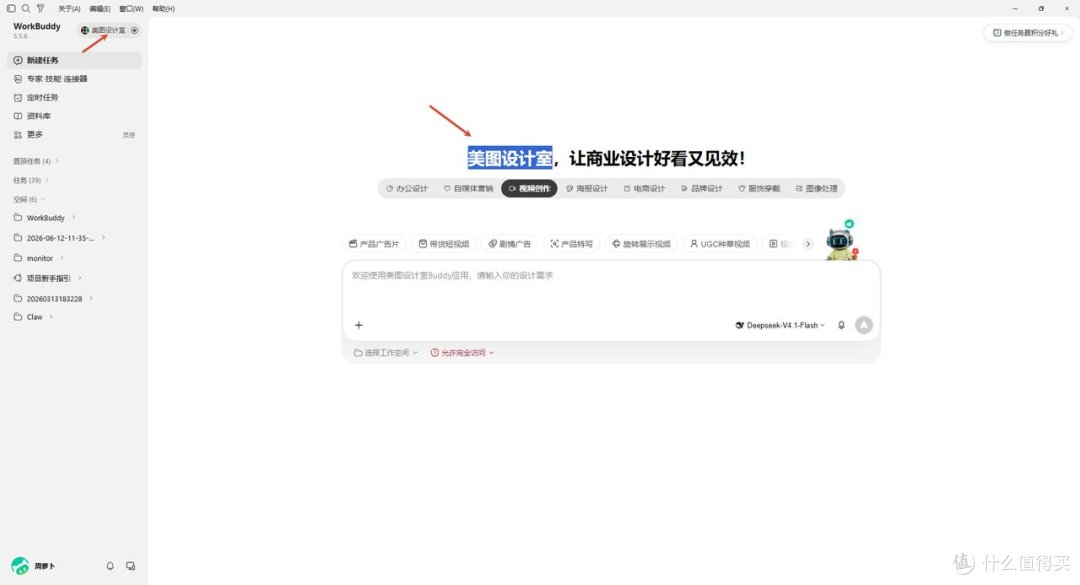Choose the 剧情广告 preset chip
This screenshot has width=1080, height=585.
click(x=510, y=244)
